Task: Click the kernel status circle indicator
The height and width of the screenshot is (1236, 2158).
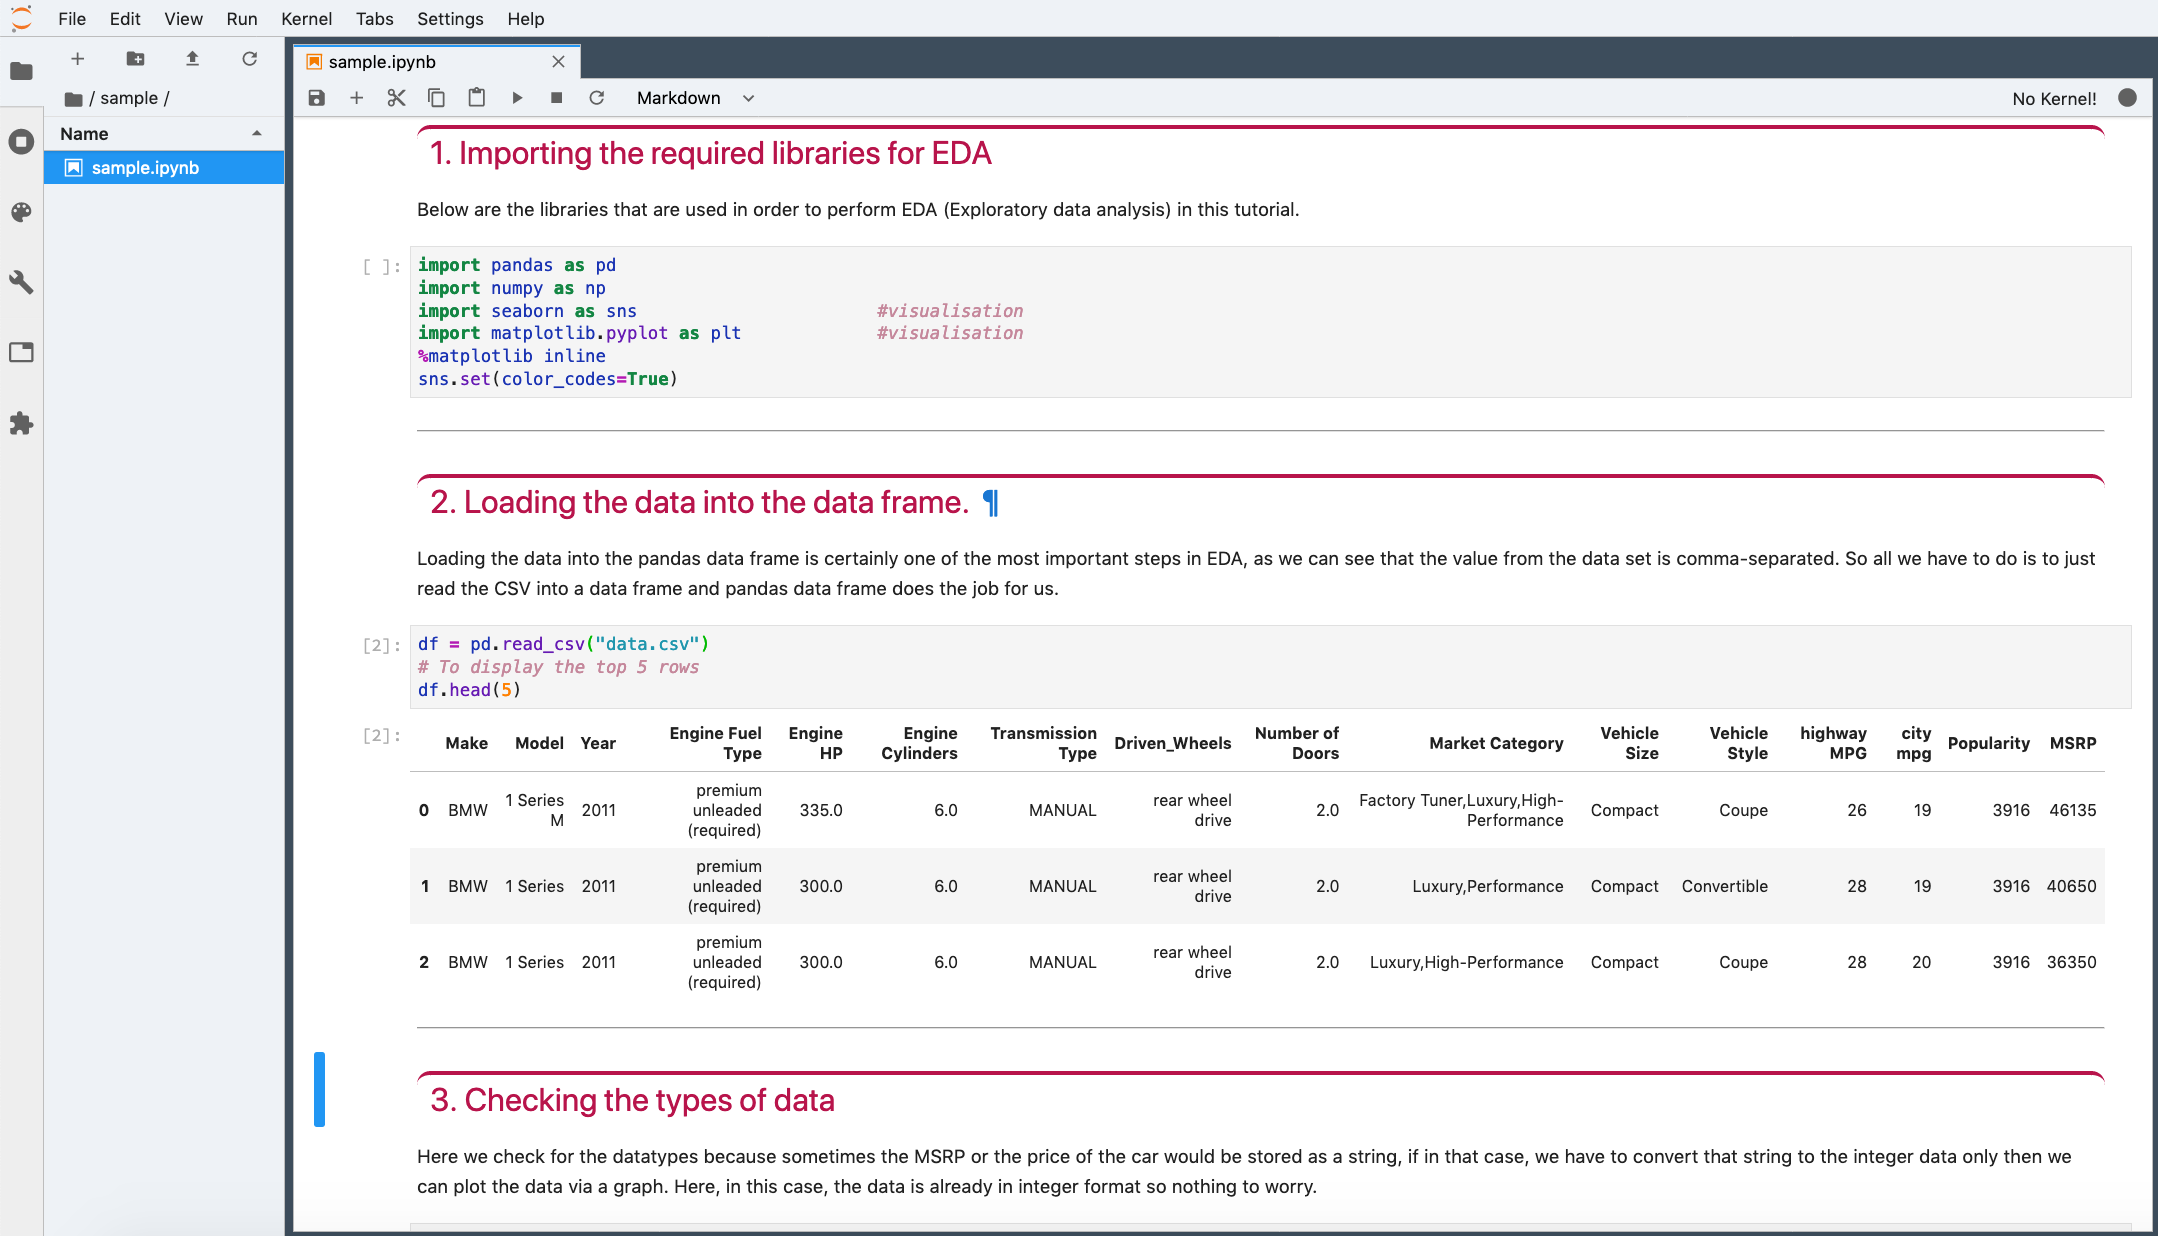Action: pyautogui.click(x=2127, y=98)
